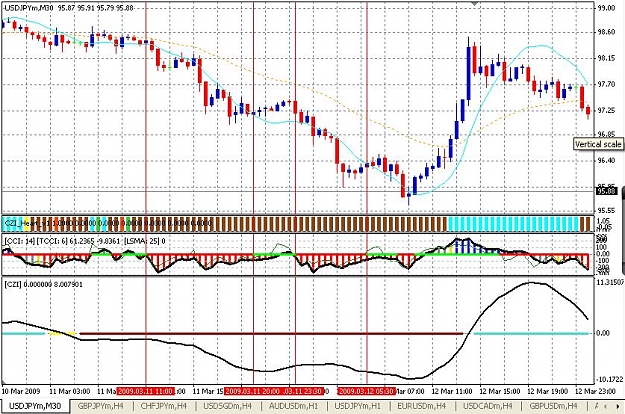Open the GBPJPYm,H4 chart tab
The image size is (625, 414).
(100, 406)
